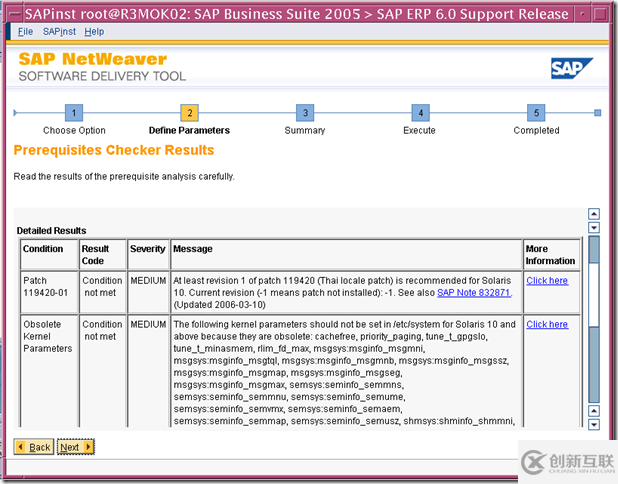The height and width of the screenshot is (484, 618).
Task: Open Click here link for Obsolete Kernel Parameters
Action: click(x=547, y=324)
